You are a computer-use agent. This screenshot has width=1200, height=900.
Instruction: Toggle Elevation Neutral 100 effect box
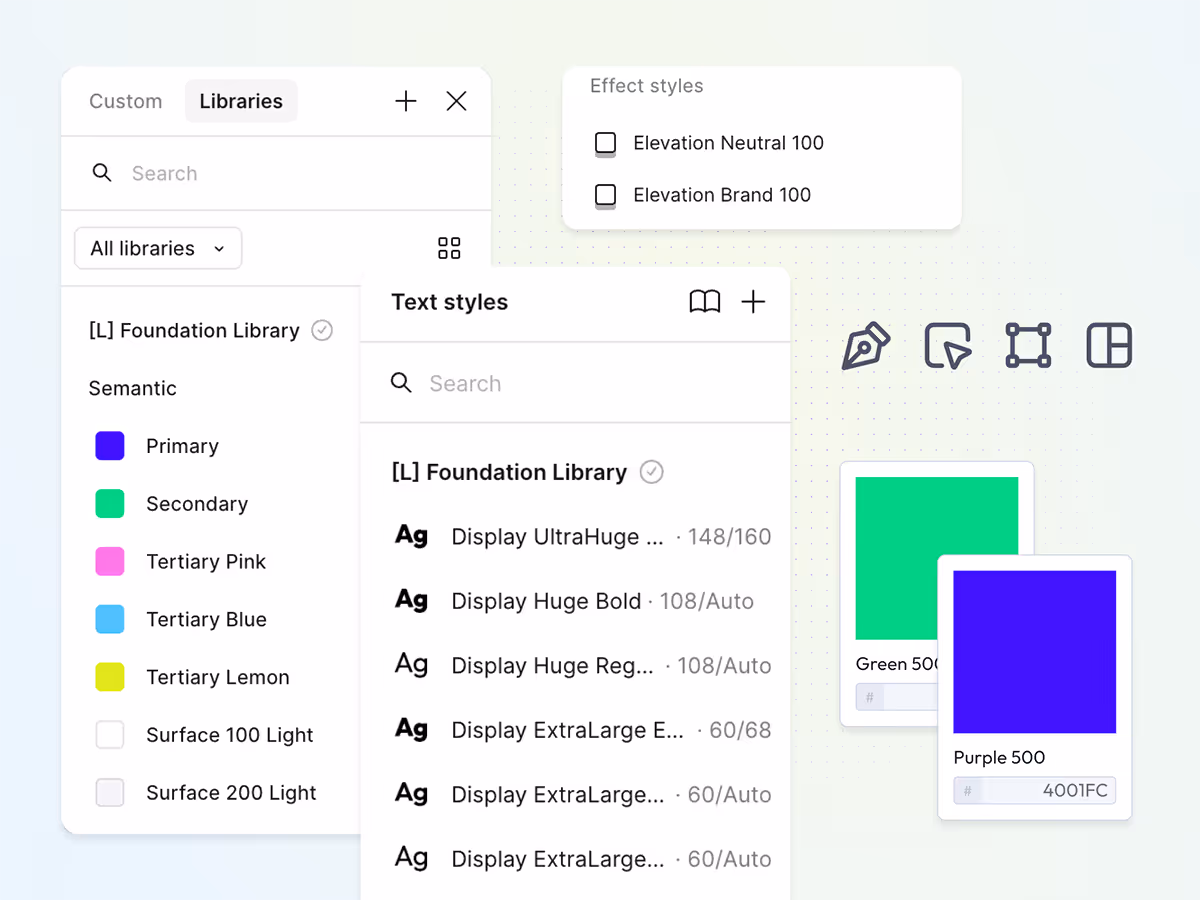click(x=606, y=144)
